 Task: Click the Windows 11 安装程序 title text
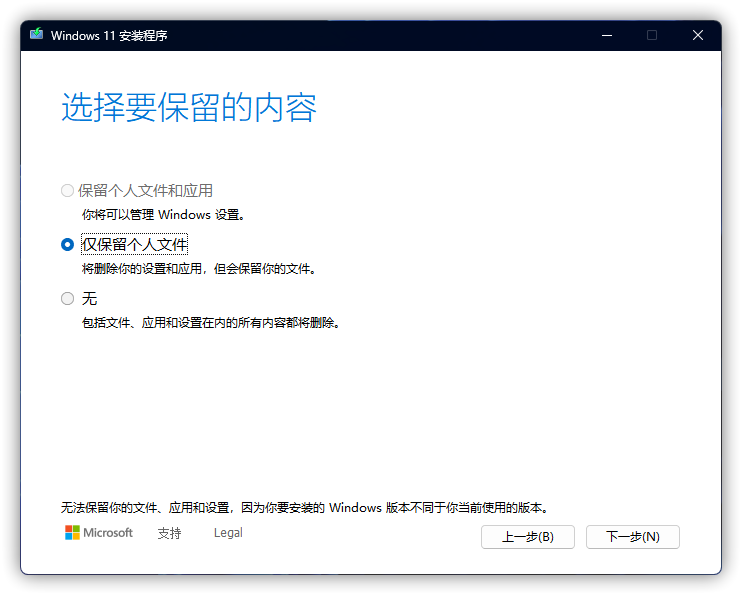(x=108, y=35)
